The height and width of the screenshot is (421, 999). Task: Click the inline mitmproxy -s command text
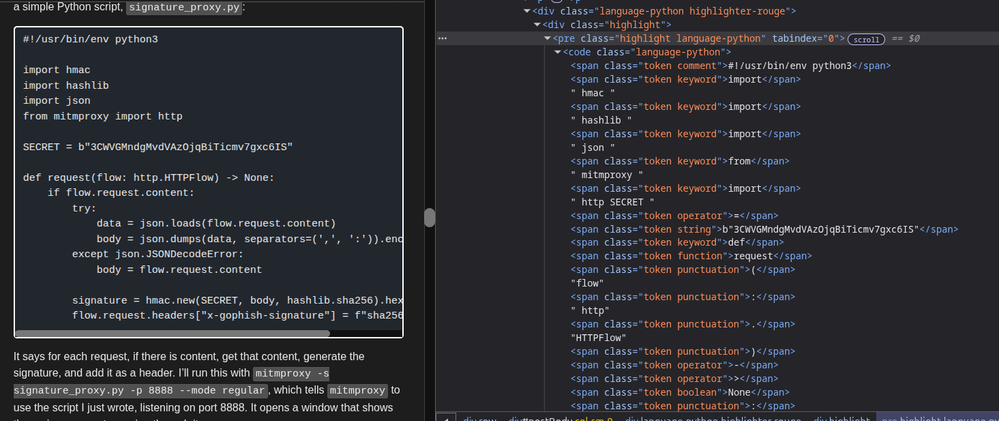(312, 373)
